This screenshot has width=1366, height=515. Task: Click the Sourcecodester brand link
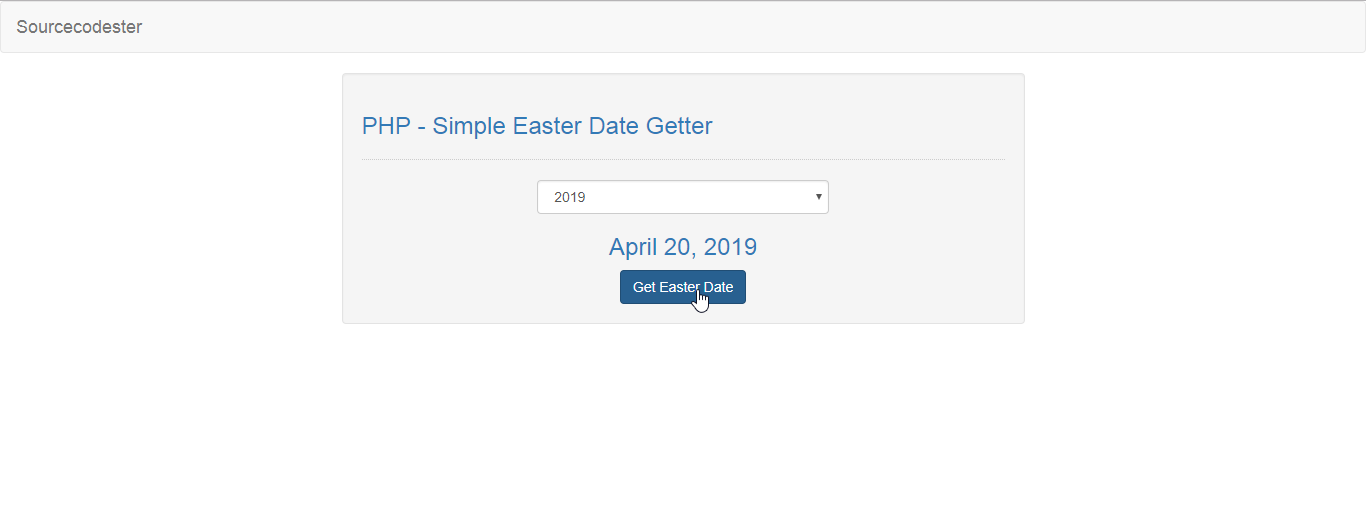pos(79,27)
